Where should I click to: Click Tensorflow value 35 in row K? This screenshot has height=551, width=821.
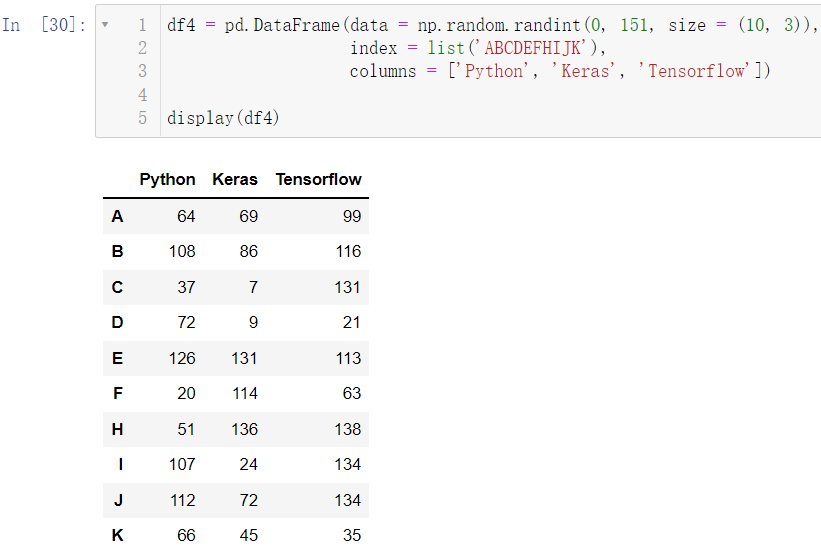click(x=352, y=535)
